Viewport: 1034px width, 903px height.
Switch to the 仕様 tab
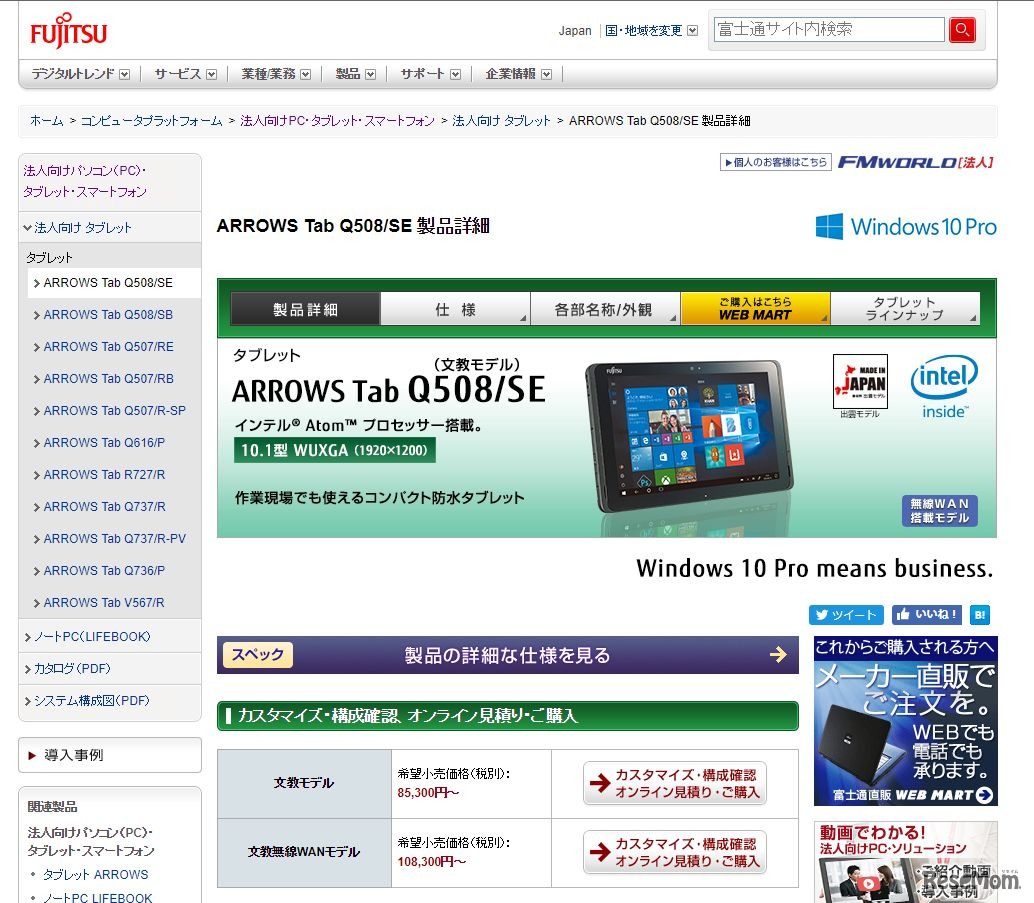coord(455,310)
